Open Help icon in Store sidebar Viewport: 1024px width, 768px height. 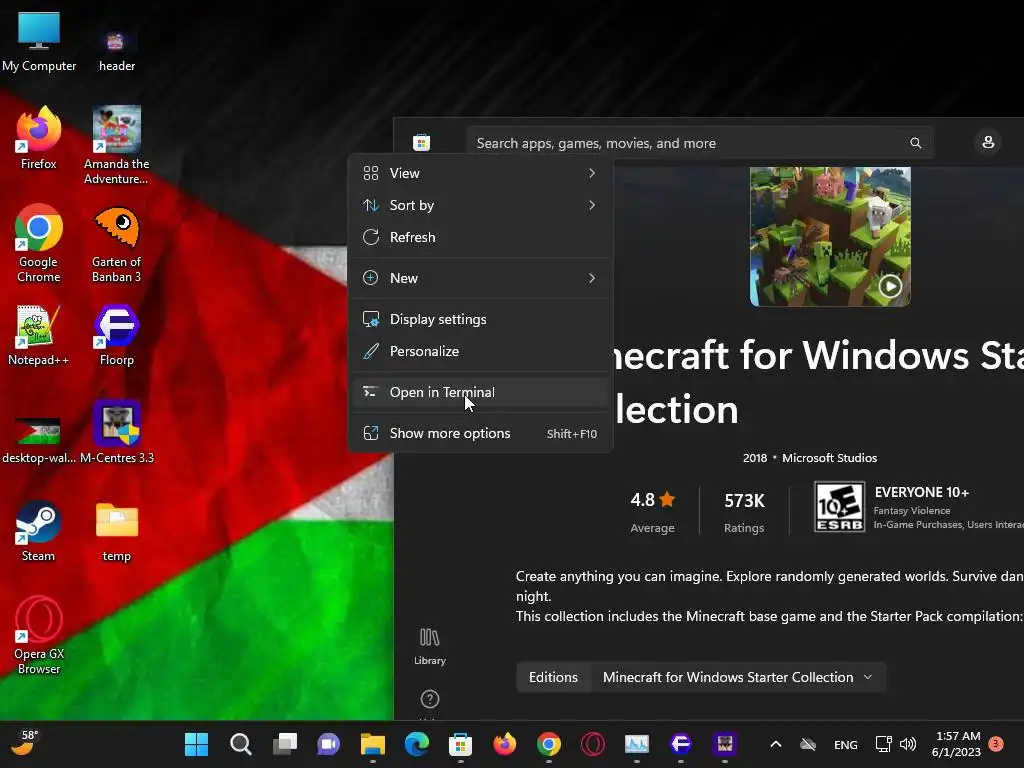[430, 699]
